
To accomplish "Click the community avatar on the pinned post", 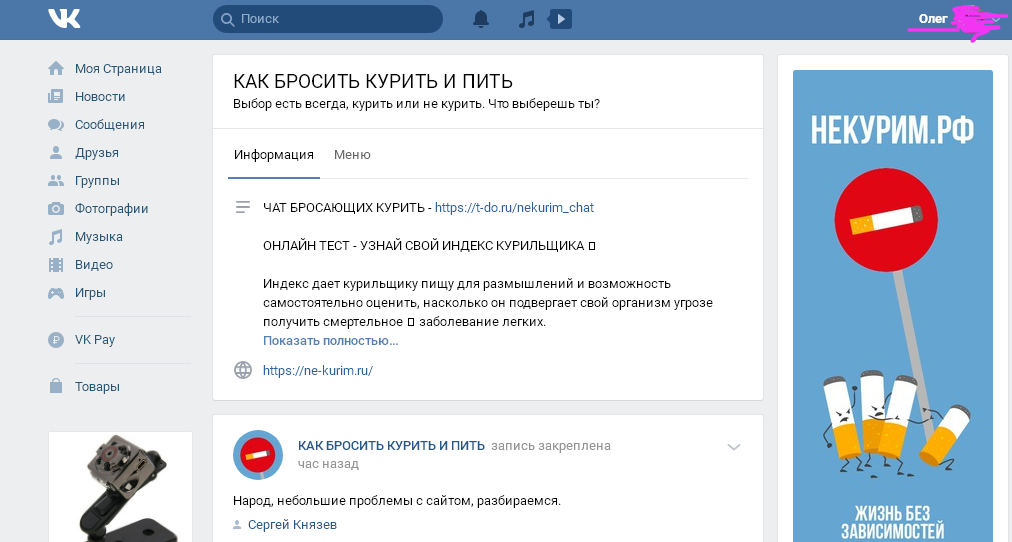I will click(x=258, y=455).
